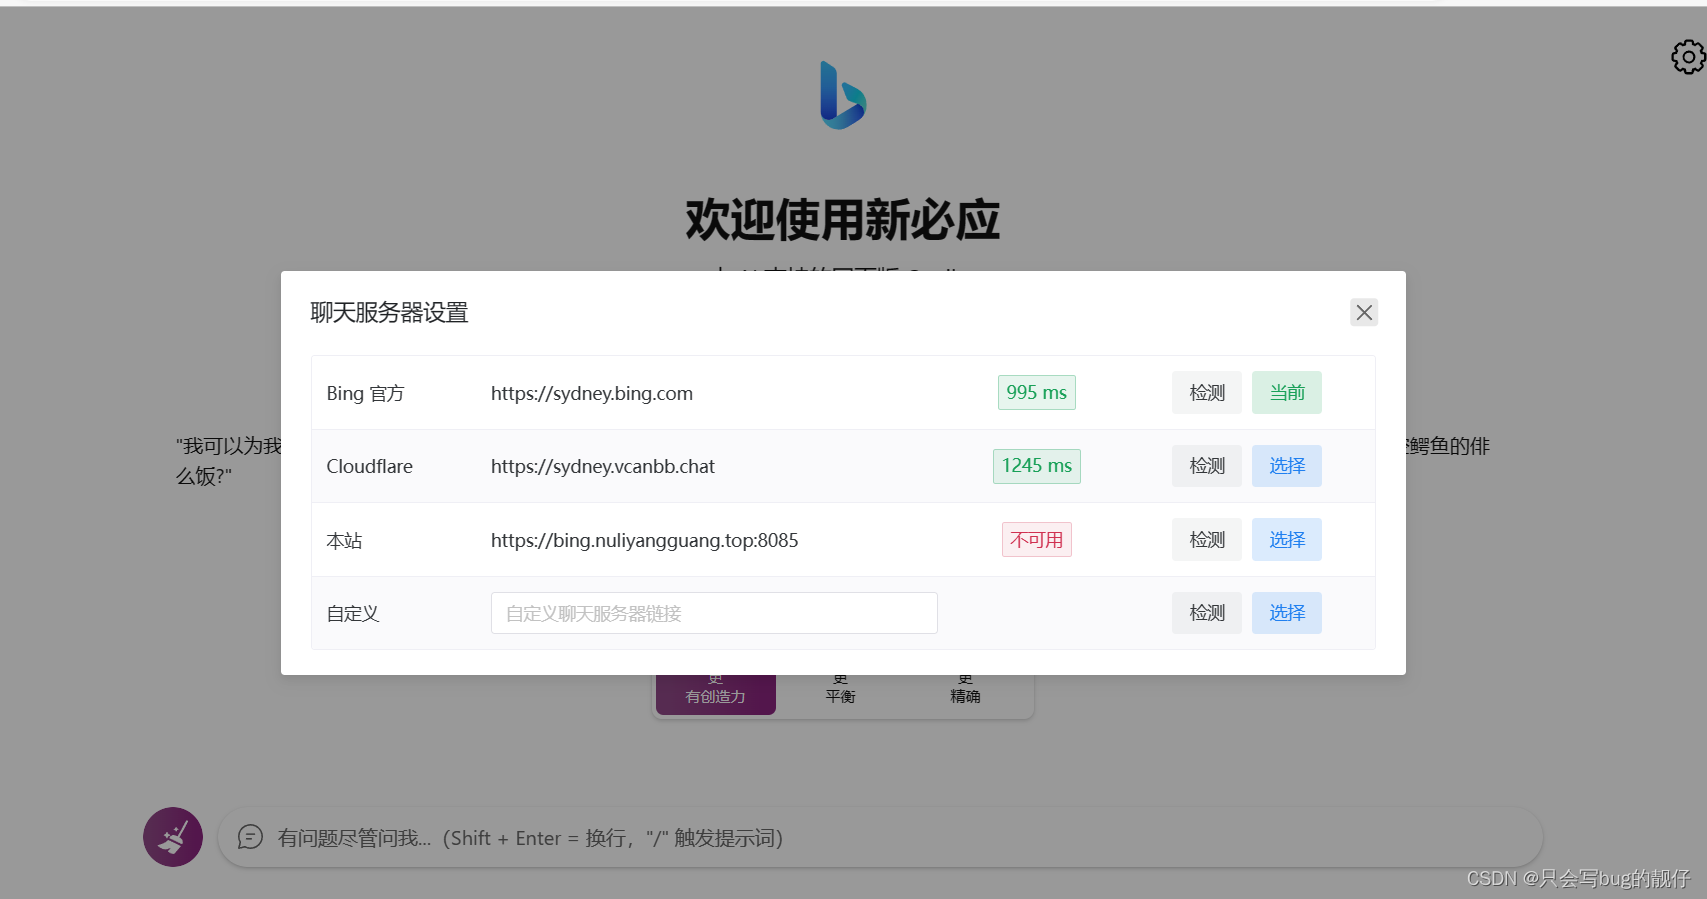This screenshot has height=899, width=1707.
Task: Test the Cloudflare server with 检测
Action: pyautogui.click(x=1207, y=466)
